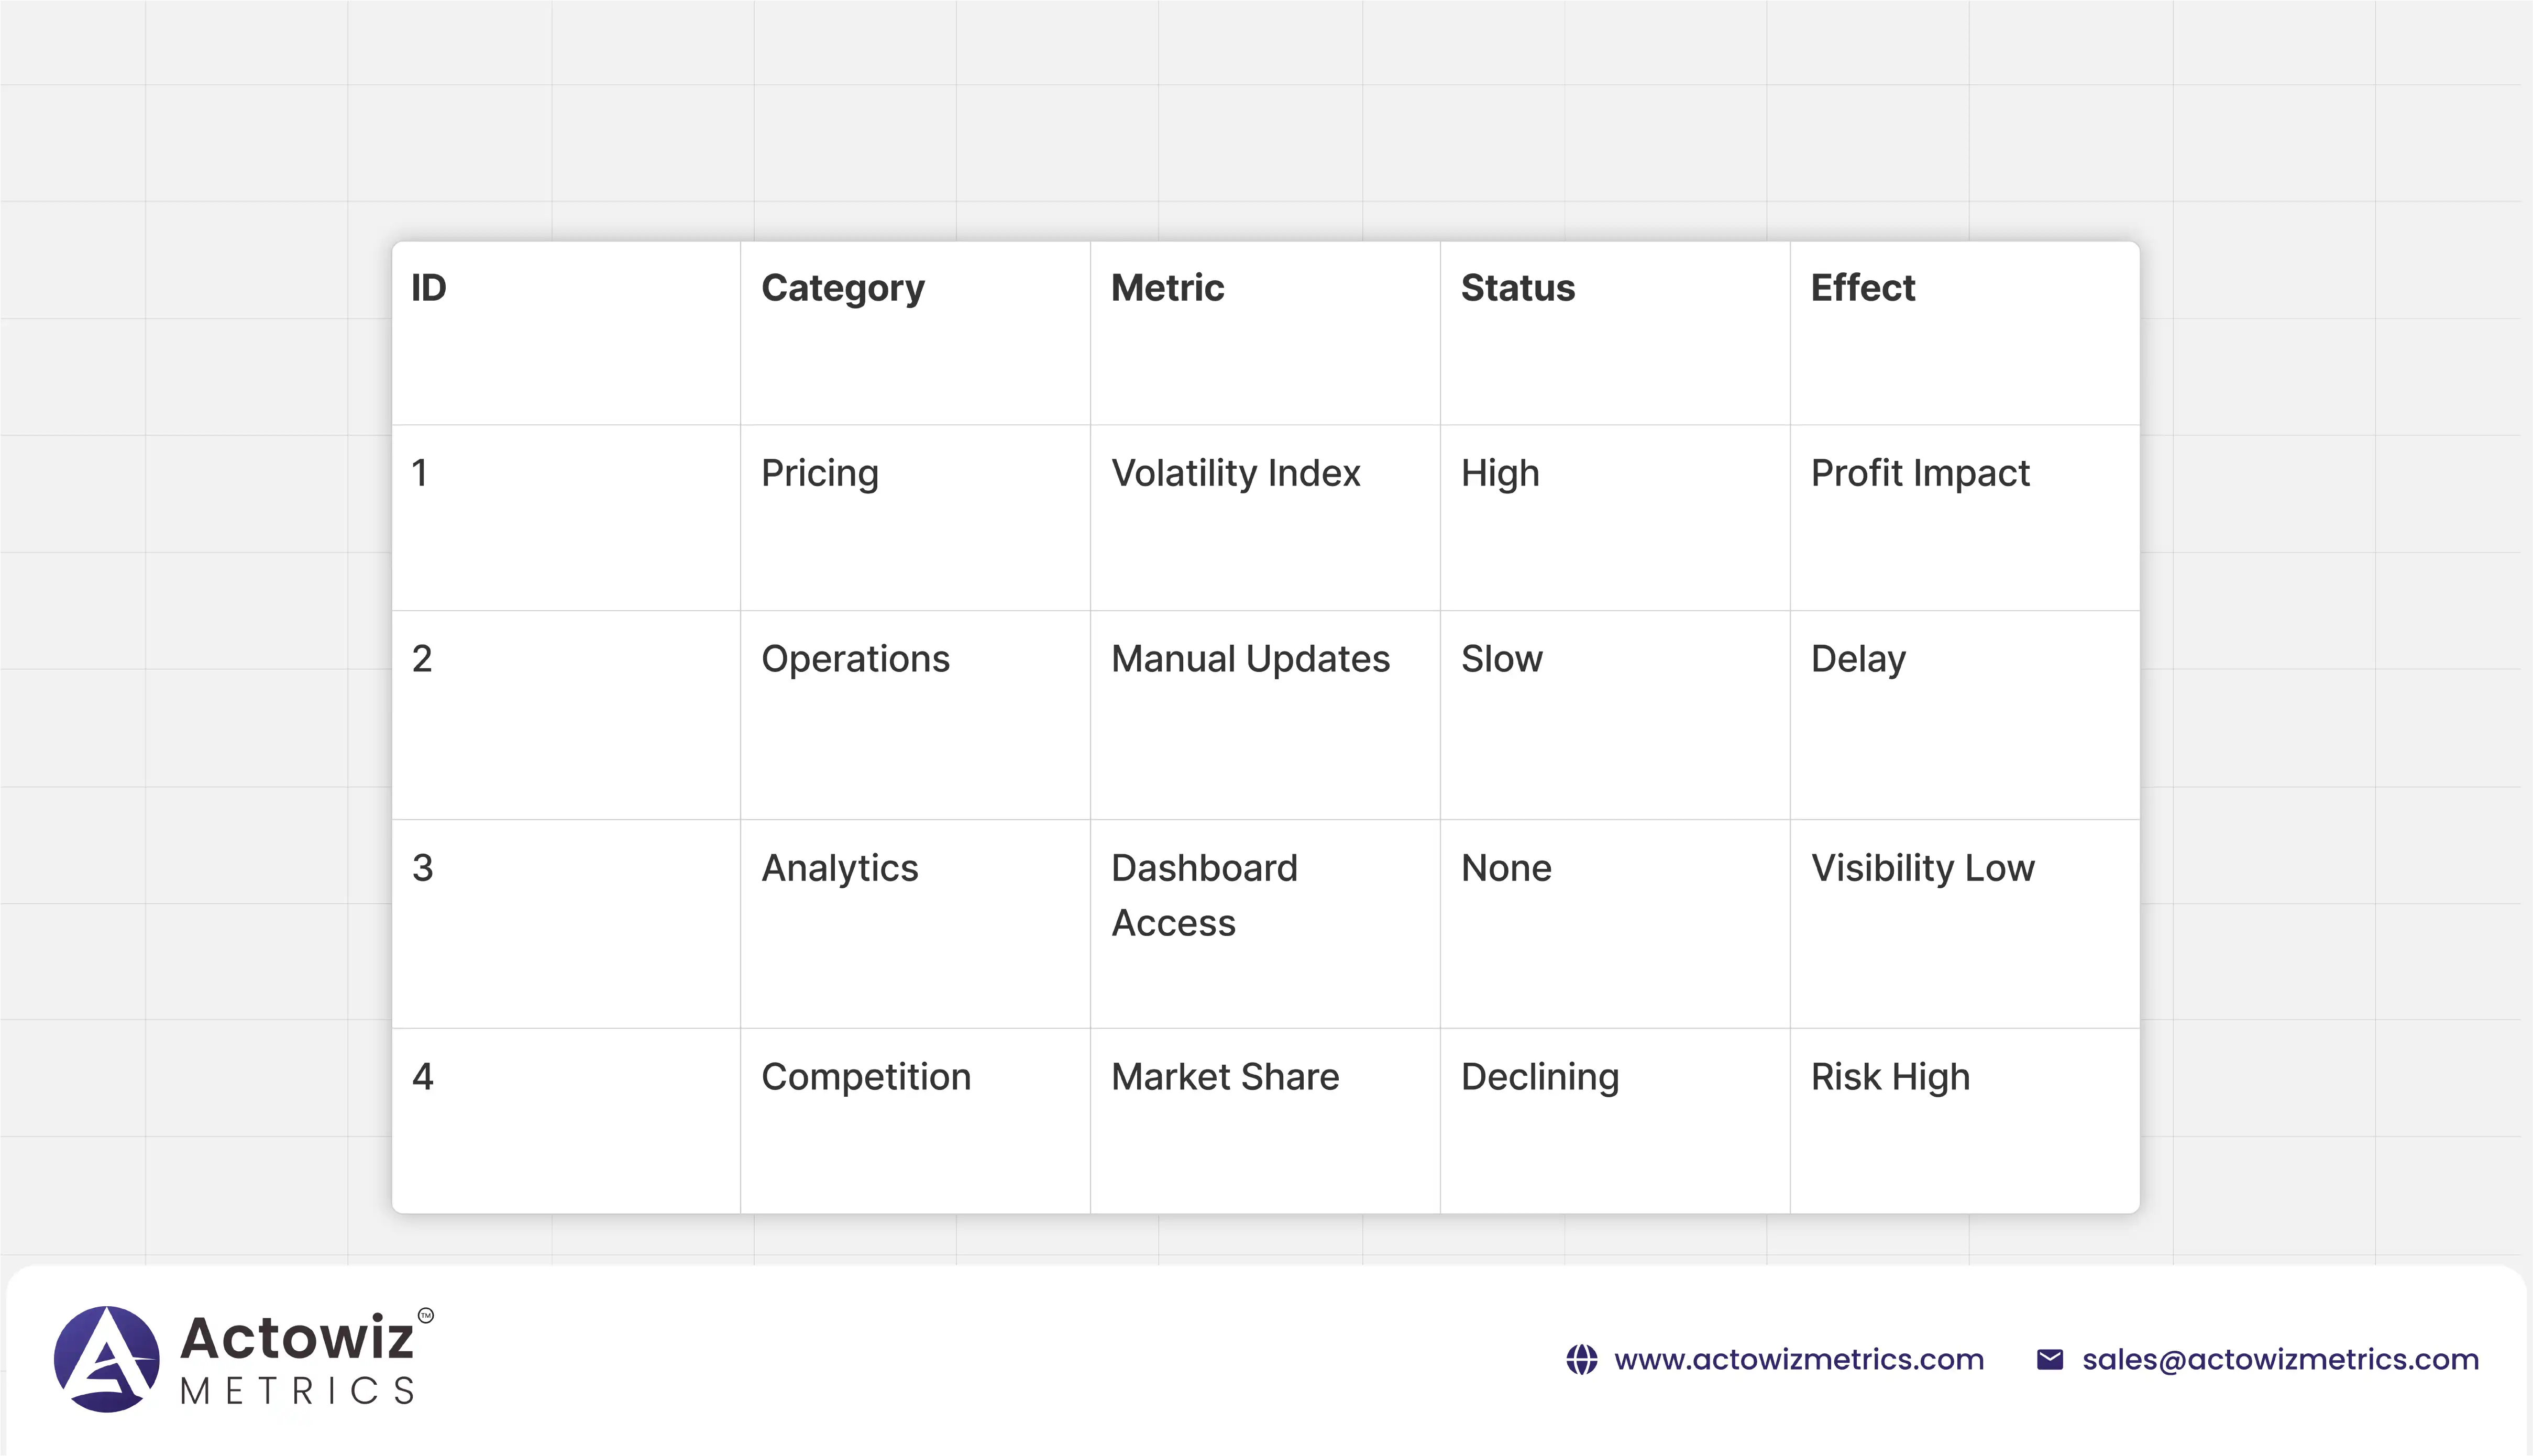Click the Visibility Low effect cell
Viewport: 2533px width, 1456px height.
(x=1922, y=868)
